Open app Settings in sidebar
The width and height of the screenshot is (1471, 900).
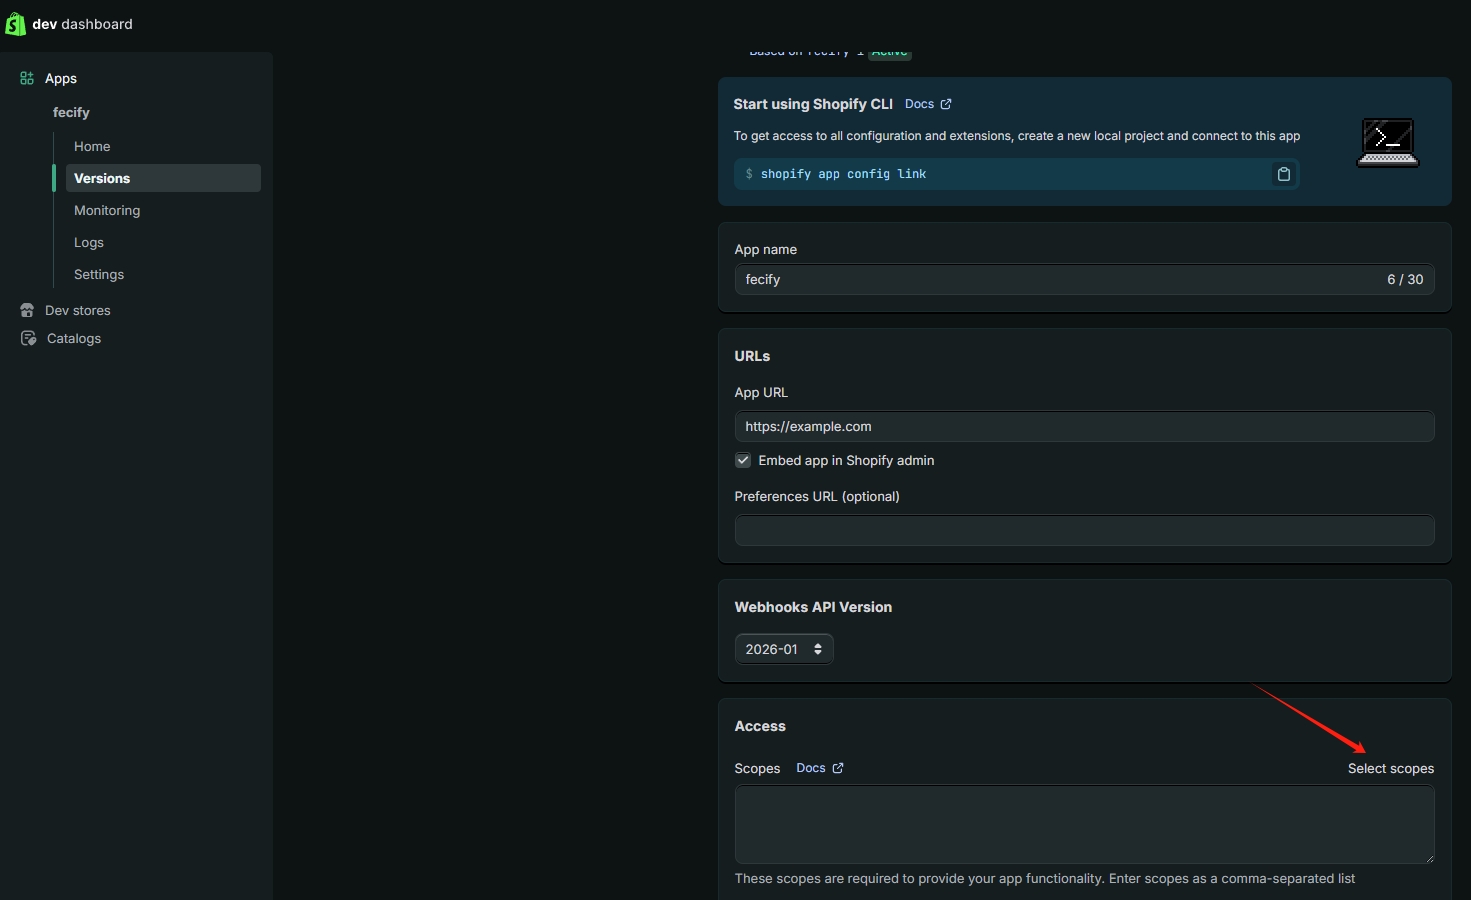click(x=99, y=274)
